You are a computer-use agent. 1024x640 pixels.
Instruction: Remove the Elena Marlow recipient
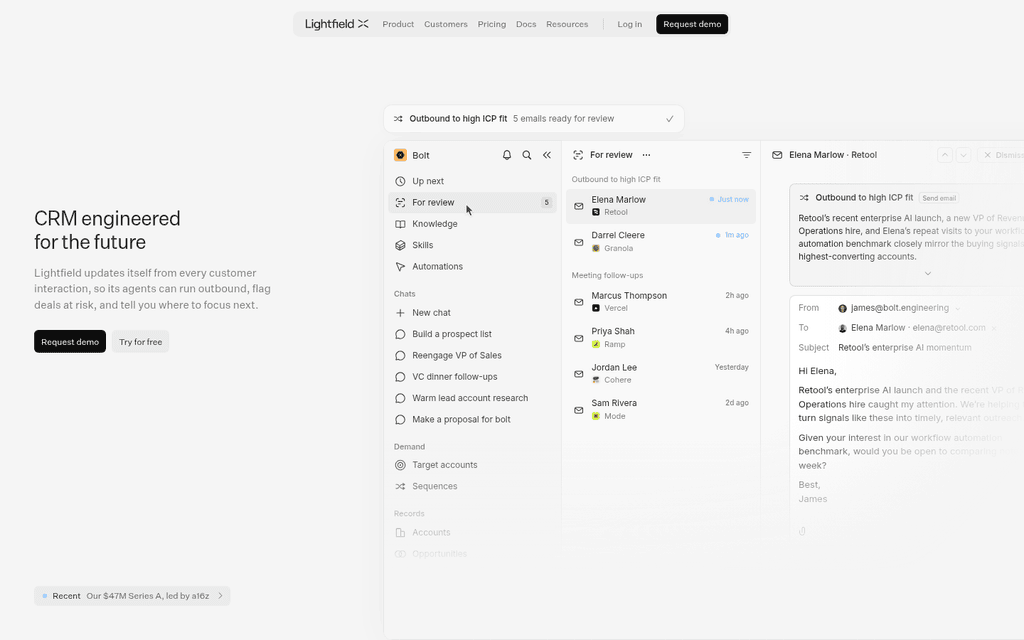[x=994, y=328]
